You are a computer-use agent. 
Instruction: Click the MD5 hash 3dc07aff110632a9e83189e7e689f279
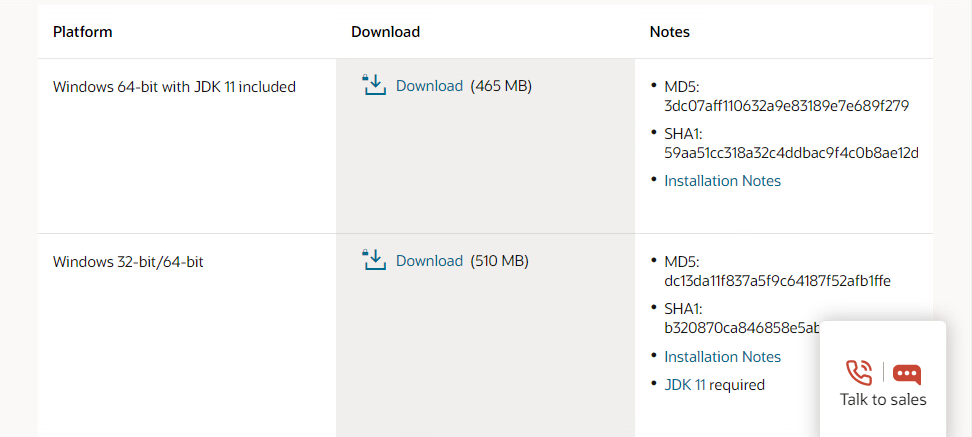787,106
